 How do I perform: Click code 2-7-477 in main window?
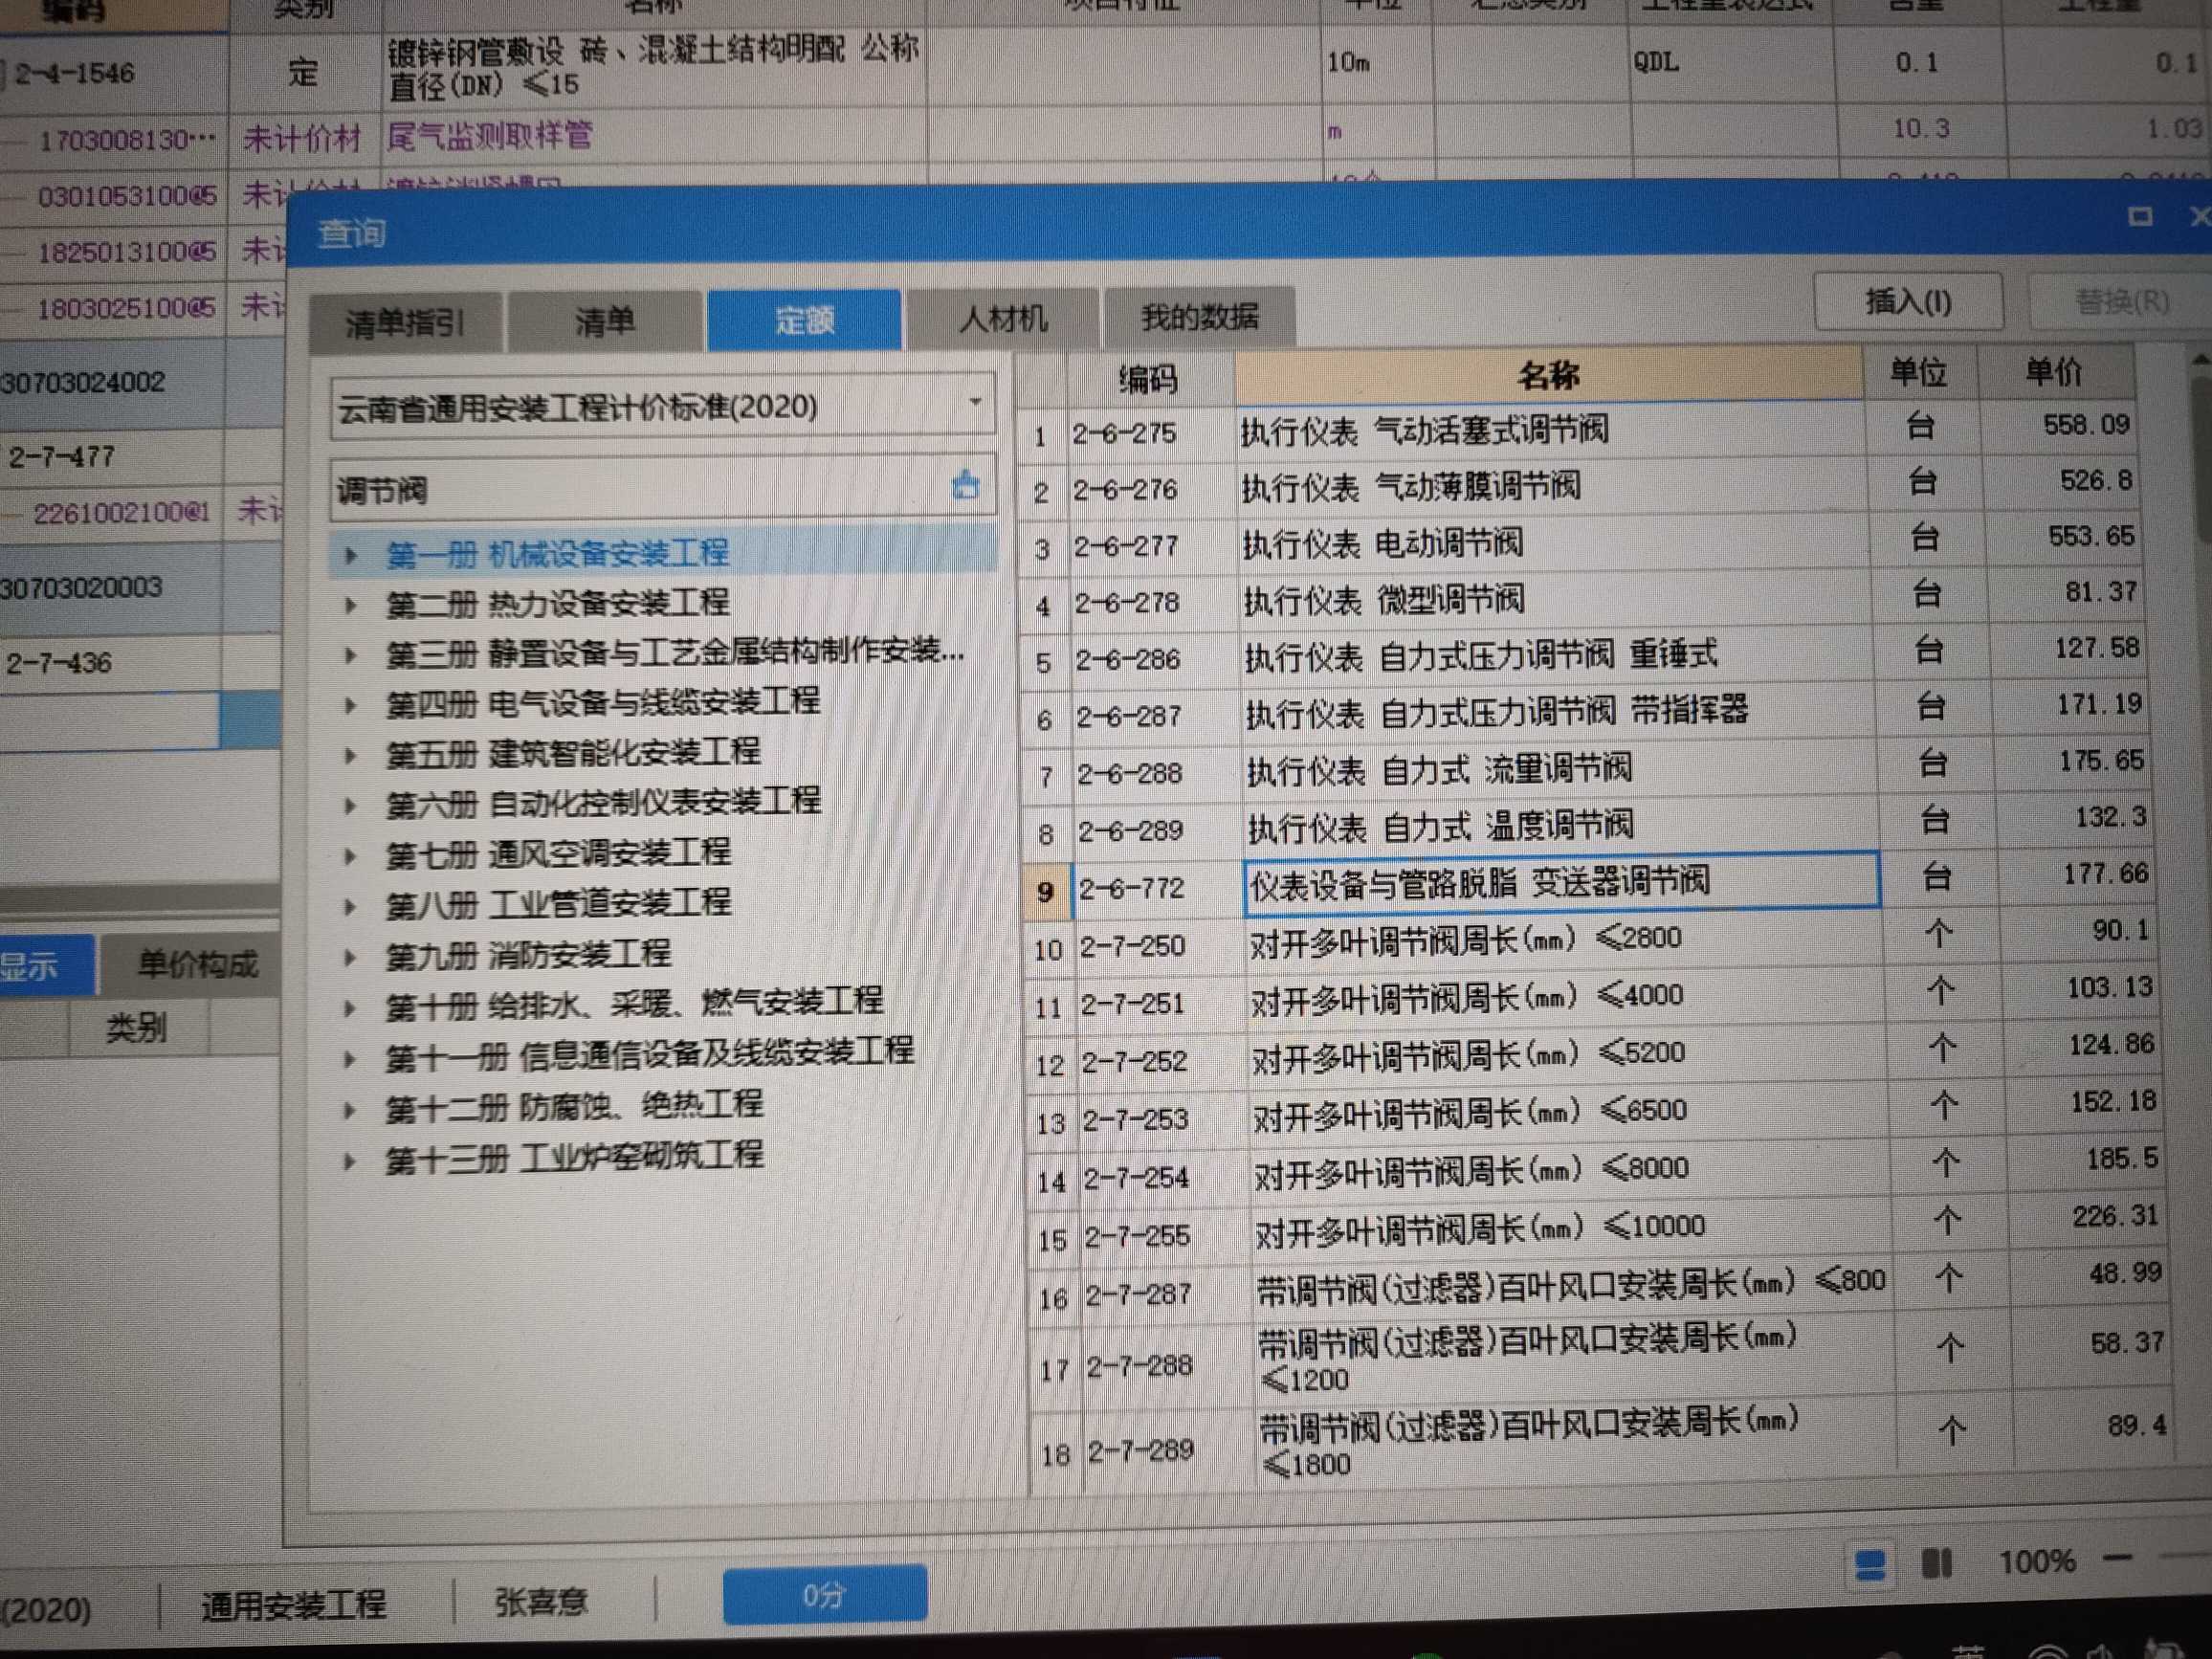click(x=62, y=457)
